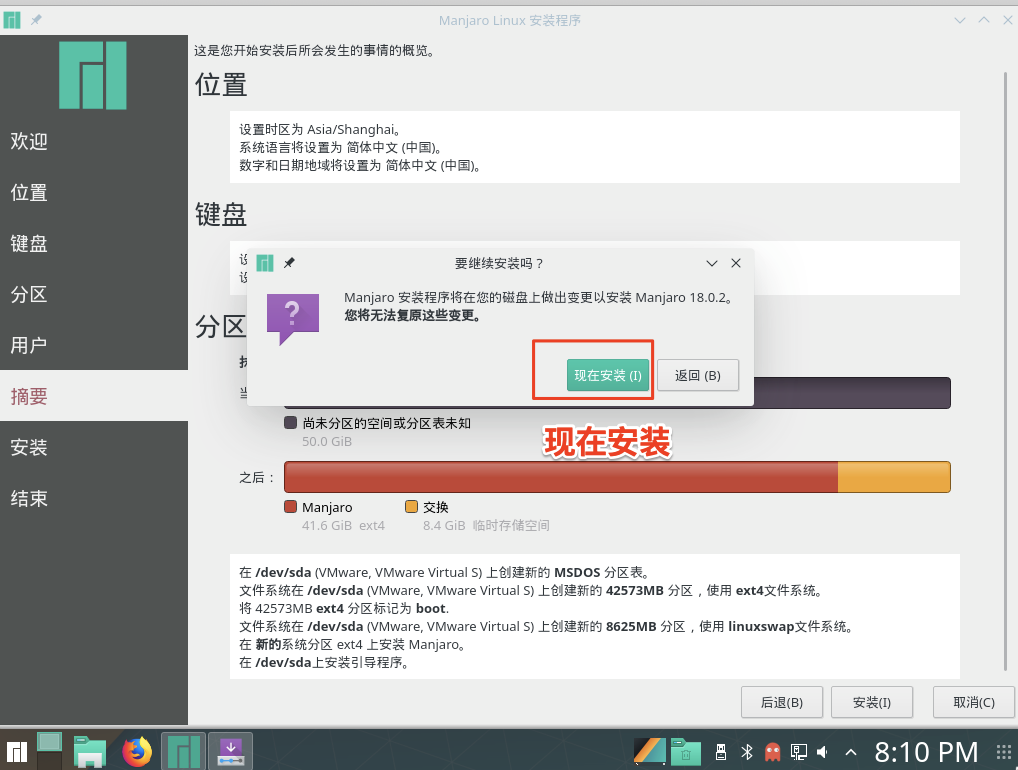Click the vertical scrollbar of the summary
The image size is (1018, 770).
(1006, 370)
